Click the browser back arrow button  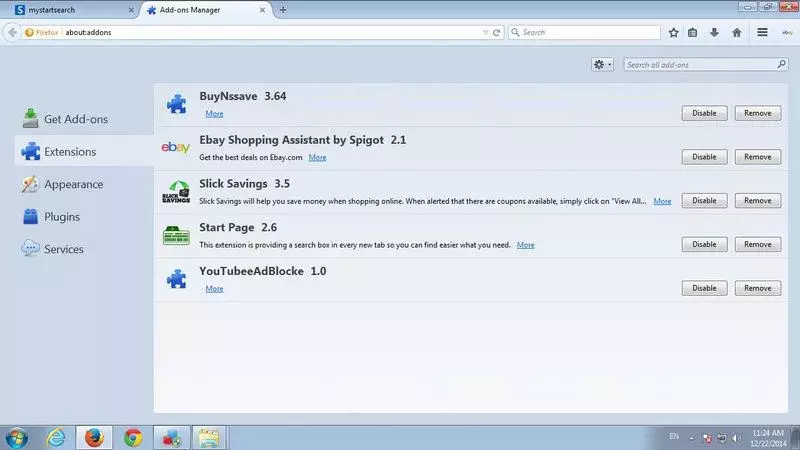tap(12, 32)
